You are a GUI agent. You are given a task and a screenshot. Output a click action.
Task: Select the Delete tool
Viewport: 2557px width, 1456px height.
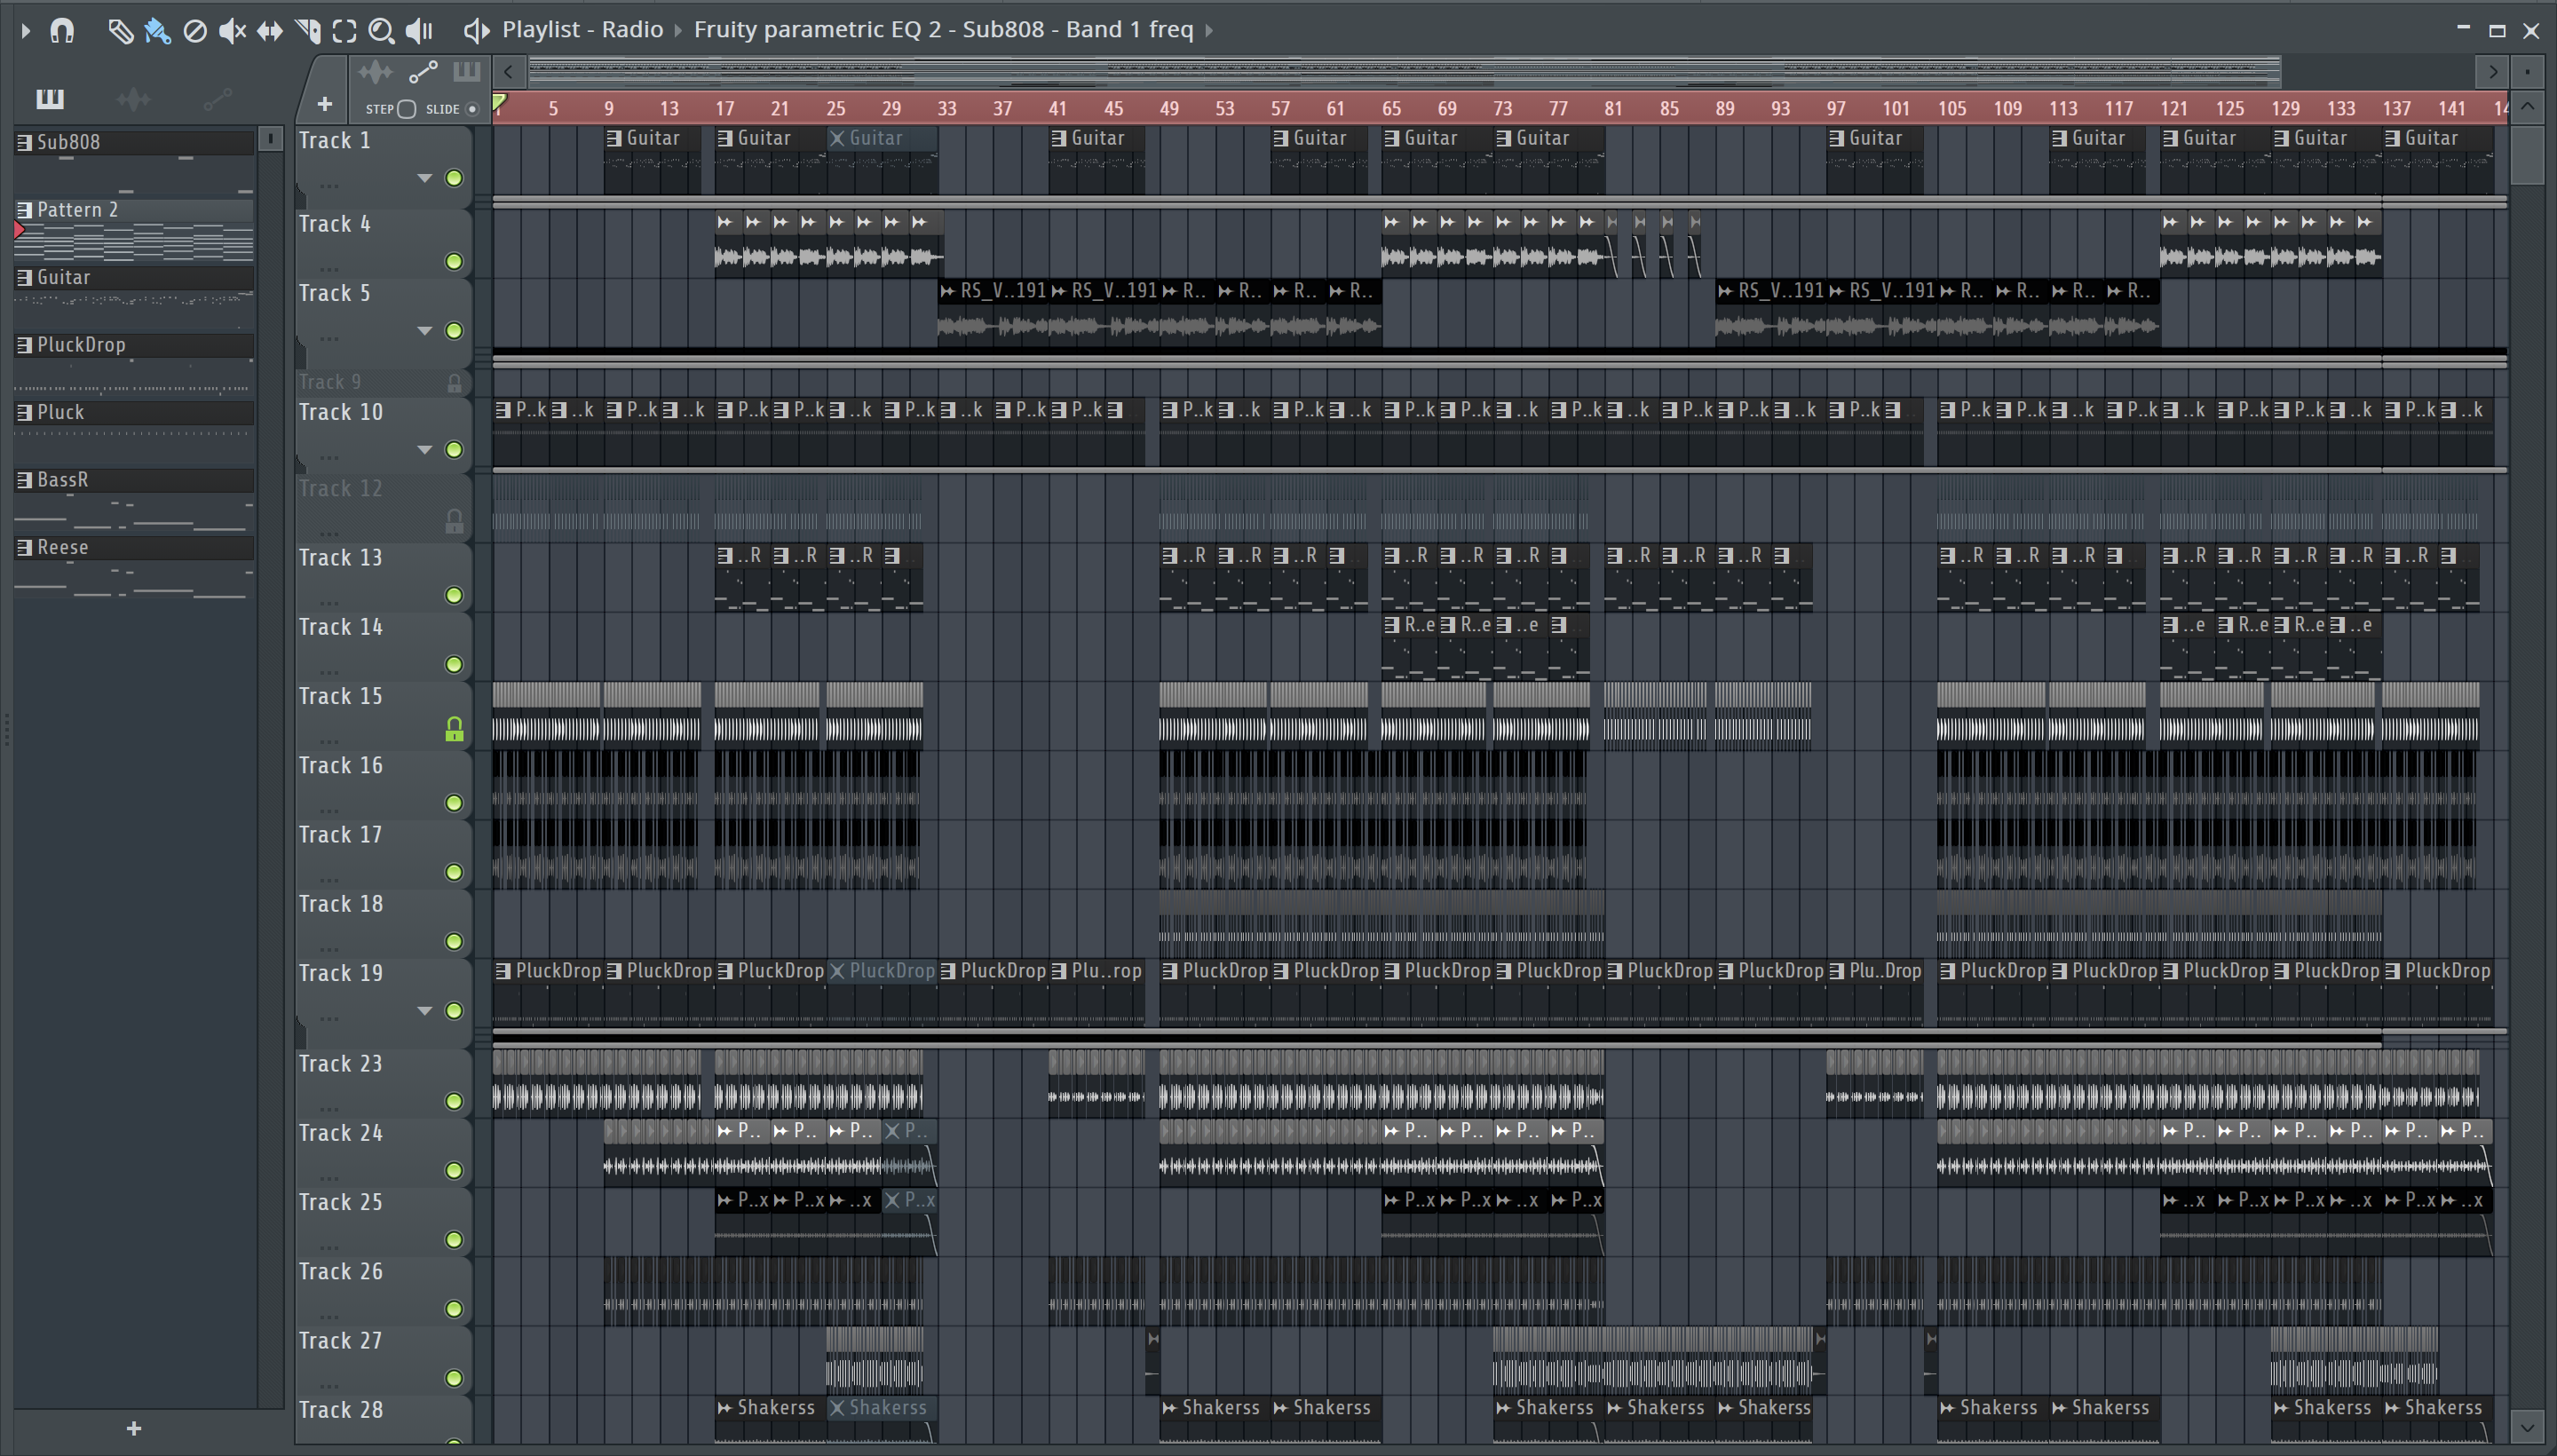[x=195, y=31]
